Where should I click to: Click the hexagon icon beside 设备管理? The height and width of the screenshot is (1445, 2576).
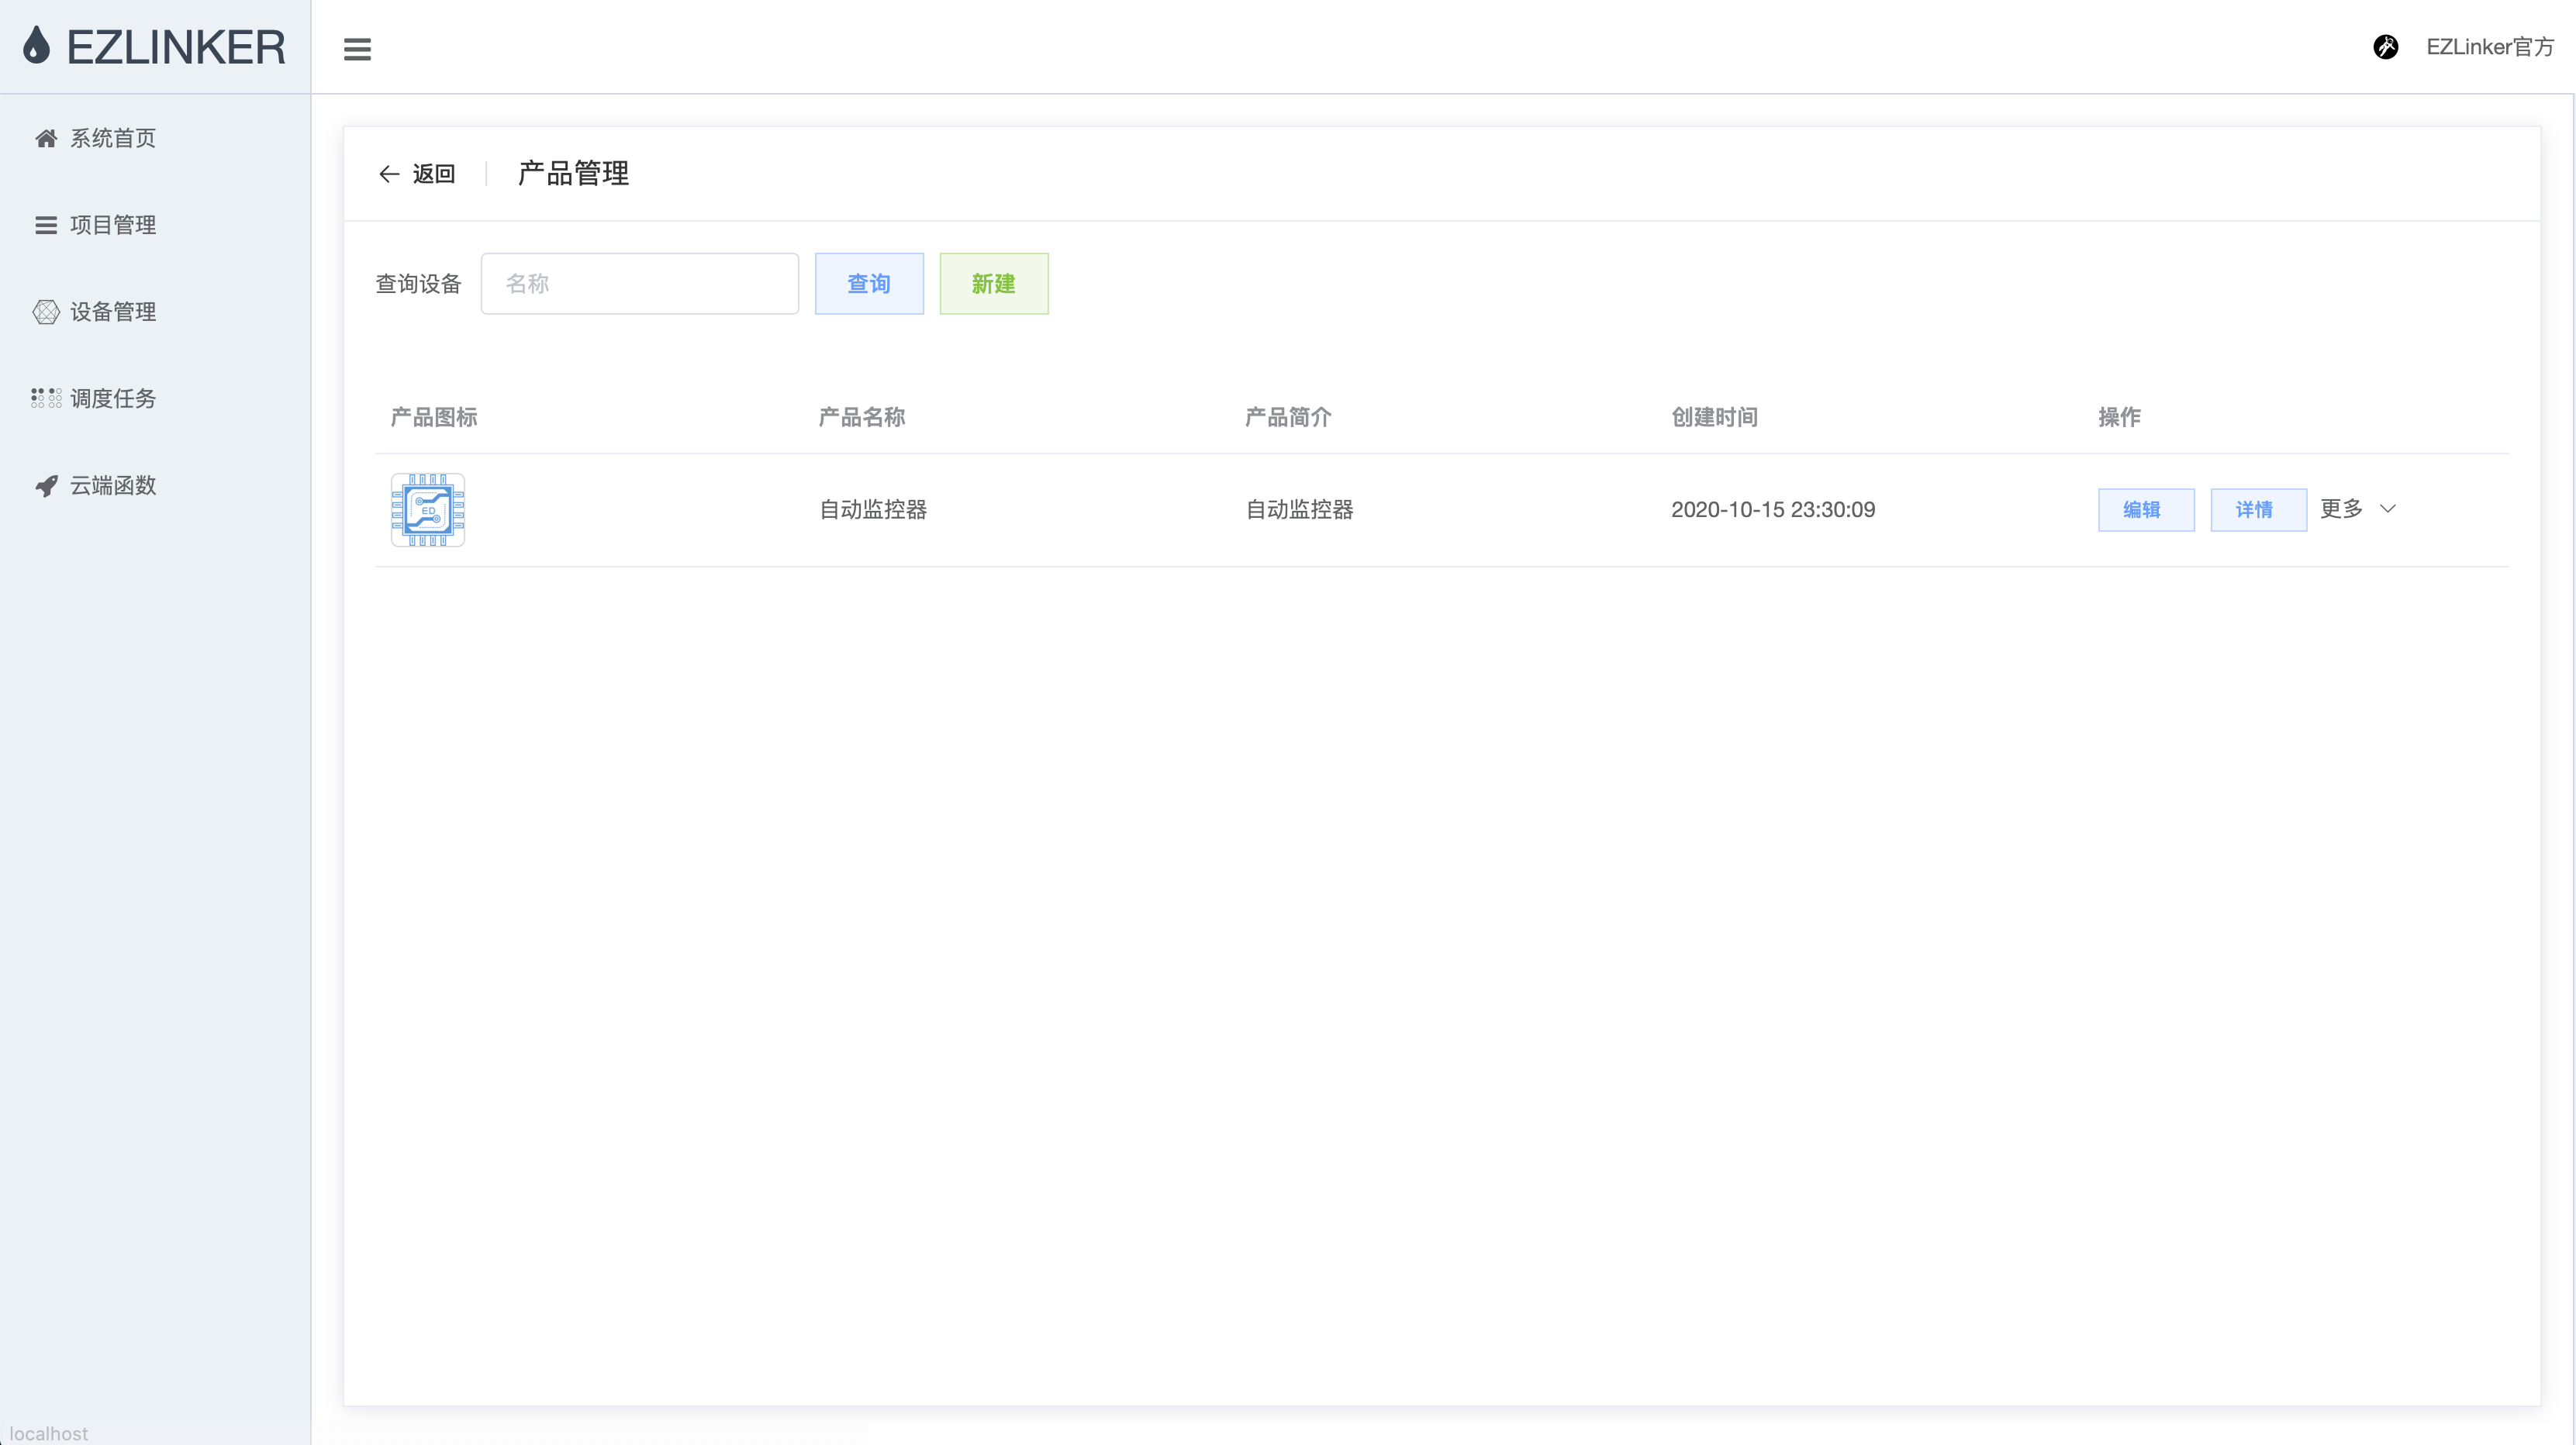(x=46, y=312)
